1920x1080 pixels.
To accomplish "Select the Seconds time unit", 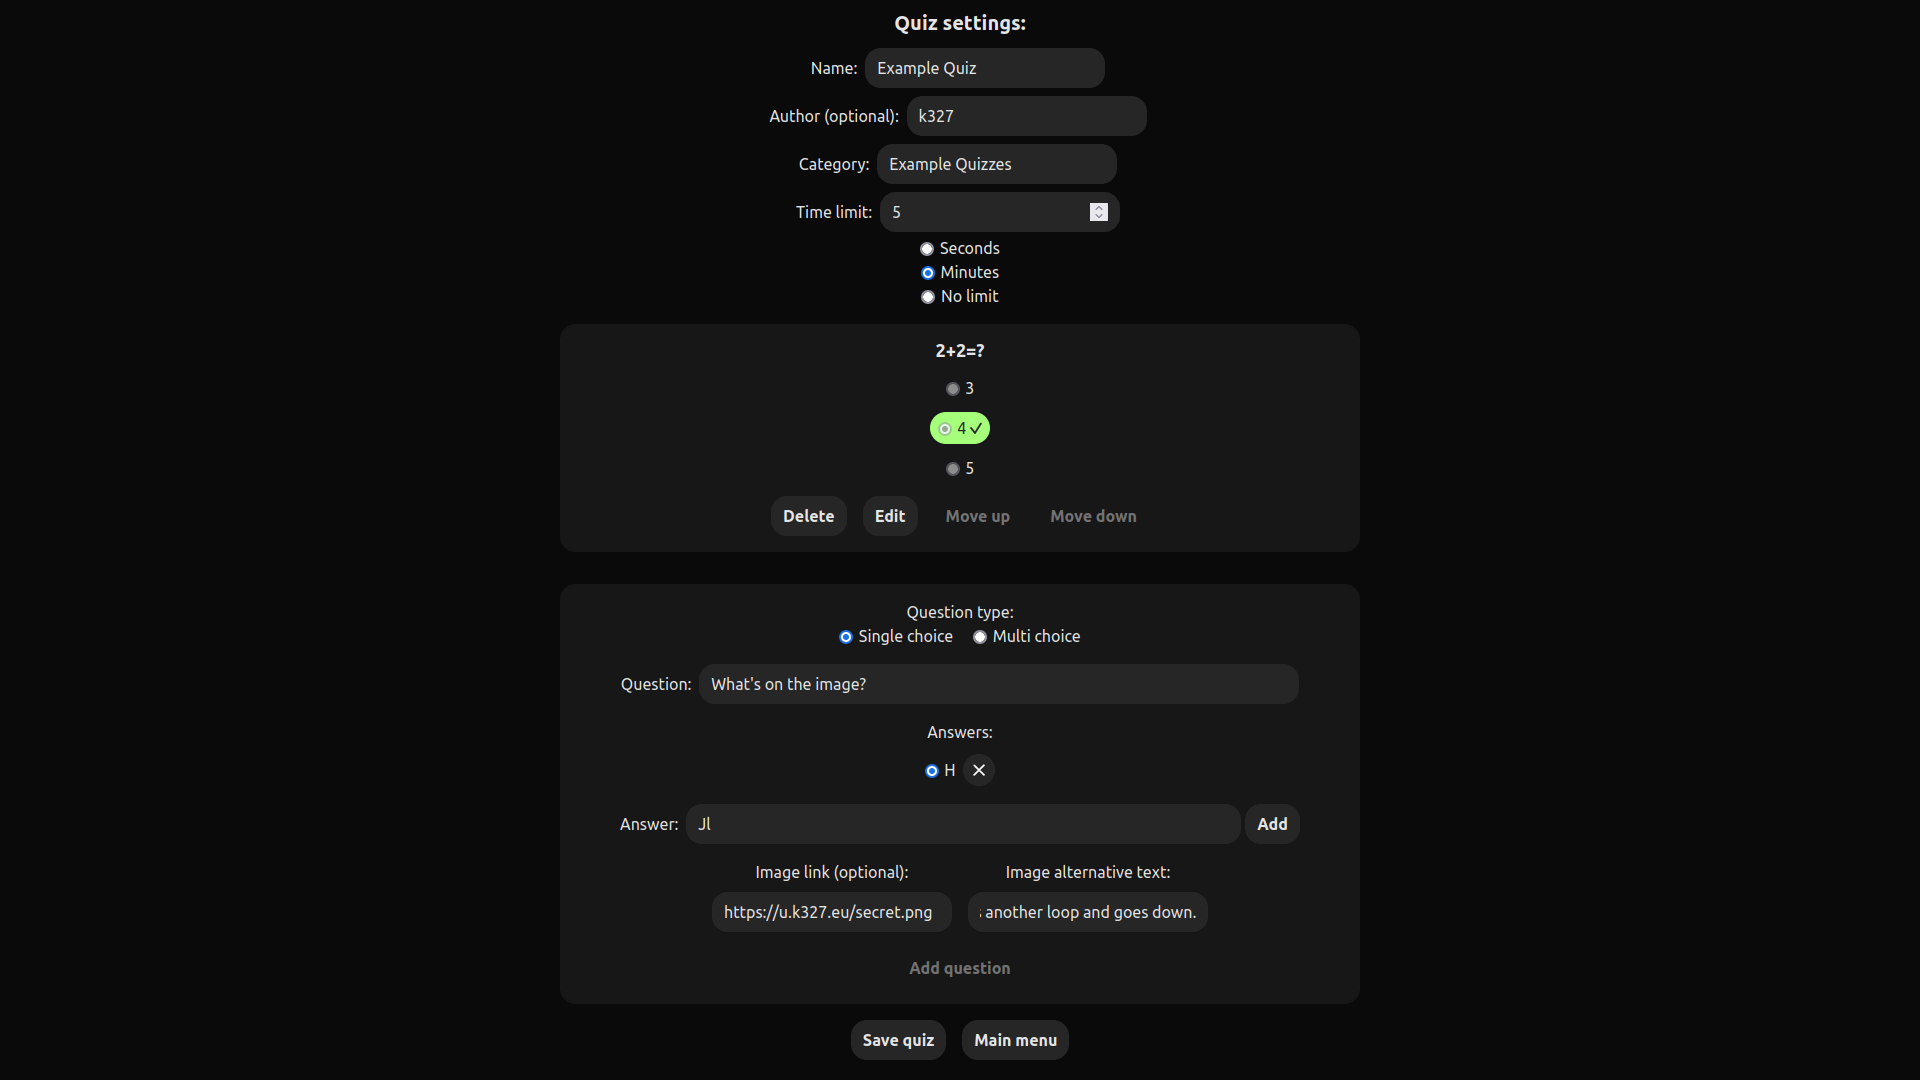I will 927,249.
